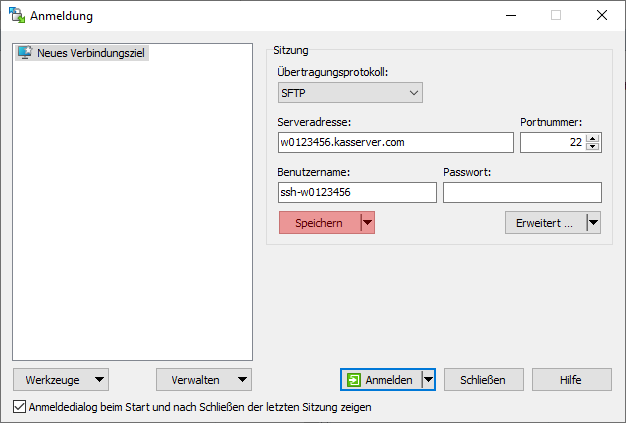Open the Übertragungsprotokoll SFTP dropdown

click(350, 93)
